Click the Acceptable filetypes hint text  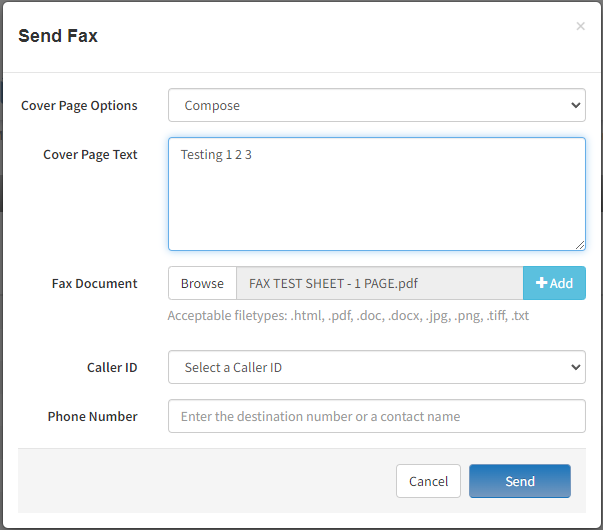[x=348, y=316]
